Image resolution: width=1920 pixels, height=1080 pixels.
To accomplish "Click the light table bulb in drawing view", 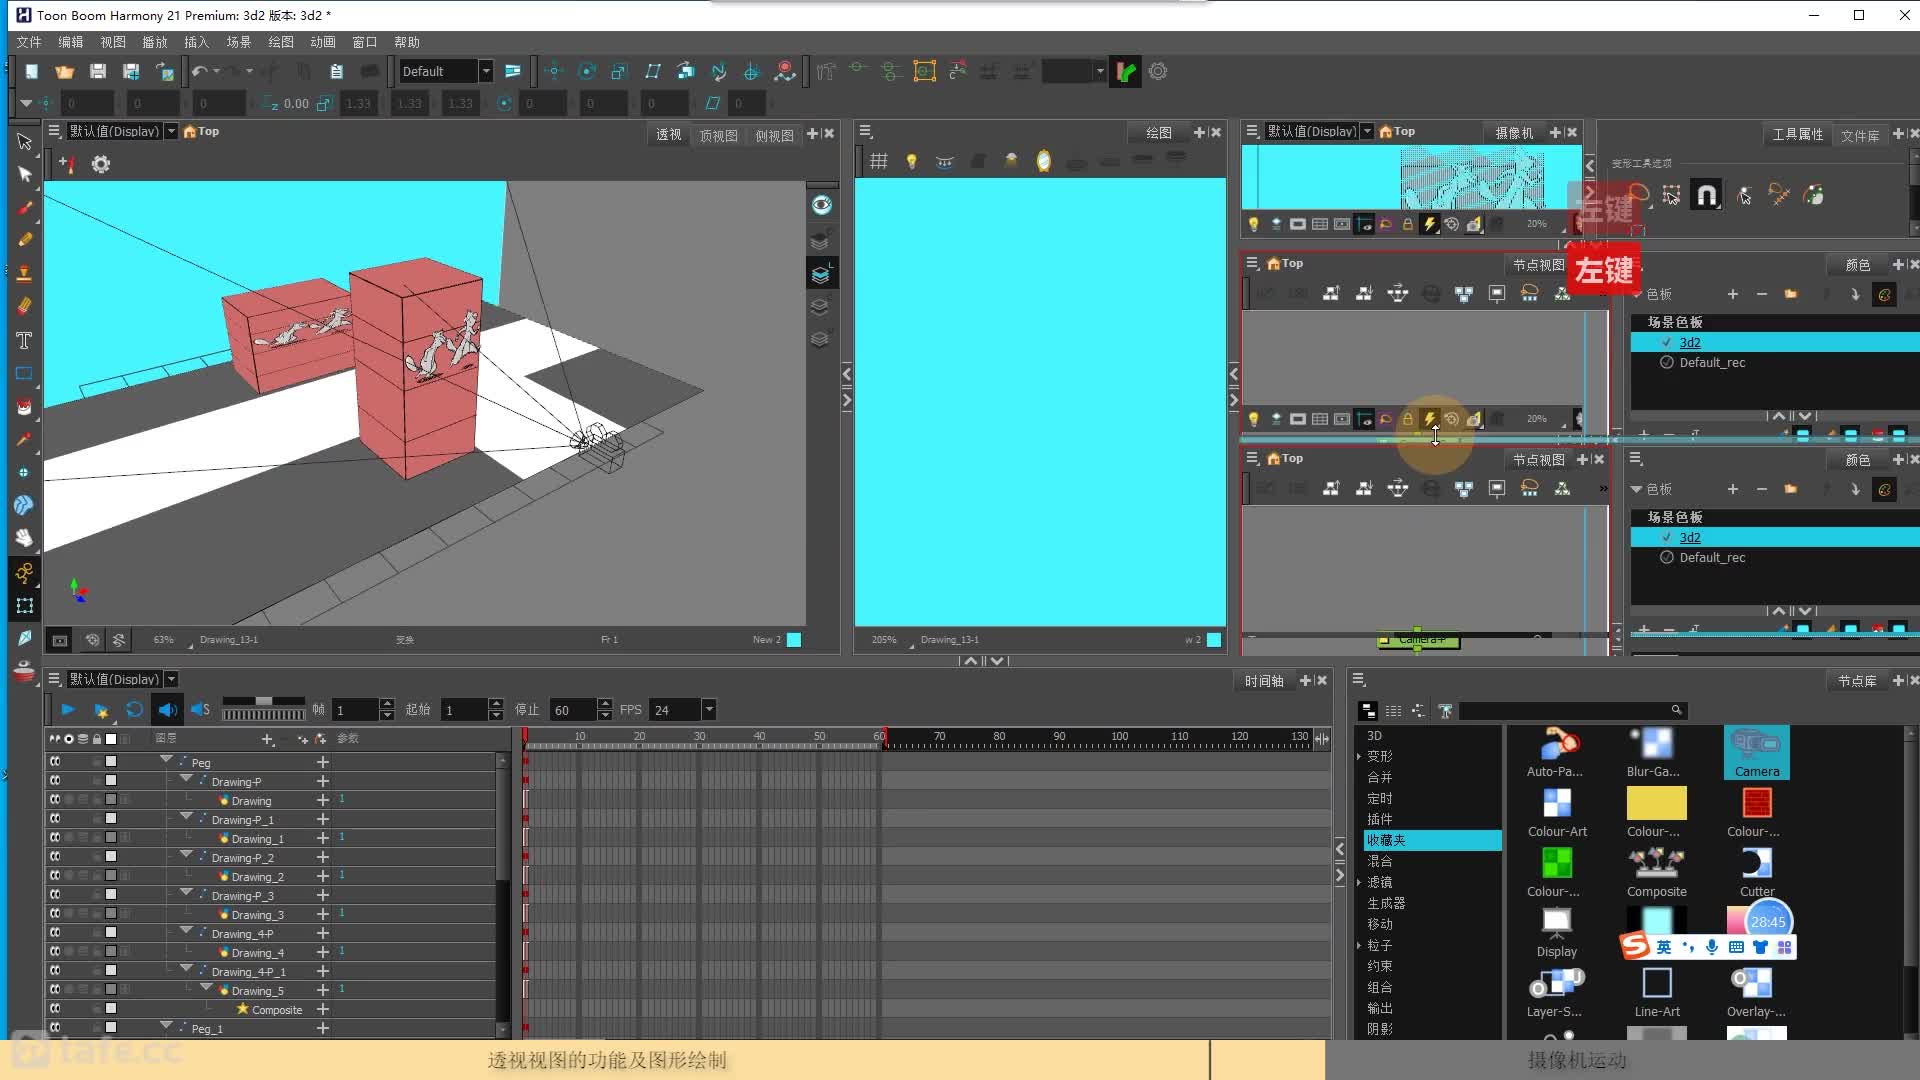I will pyautogui.click(x=911, y=161).
